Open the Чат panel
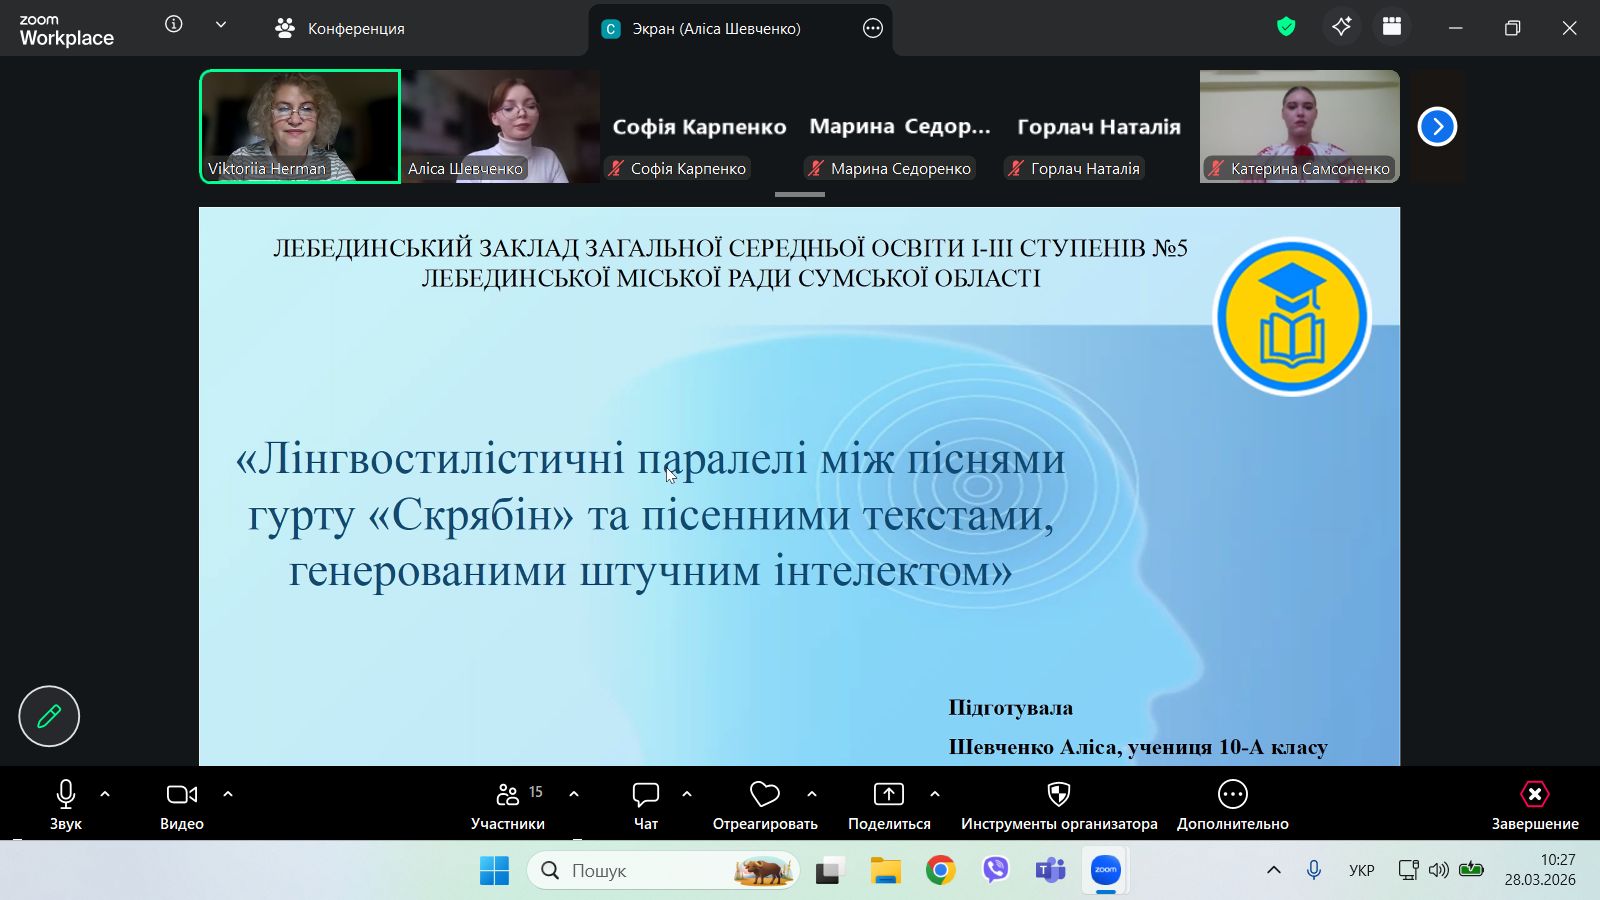 [x=646, y=805]
